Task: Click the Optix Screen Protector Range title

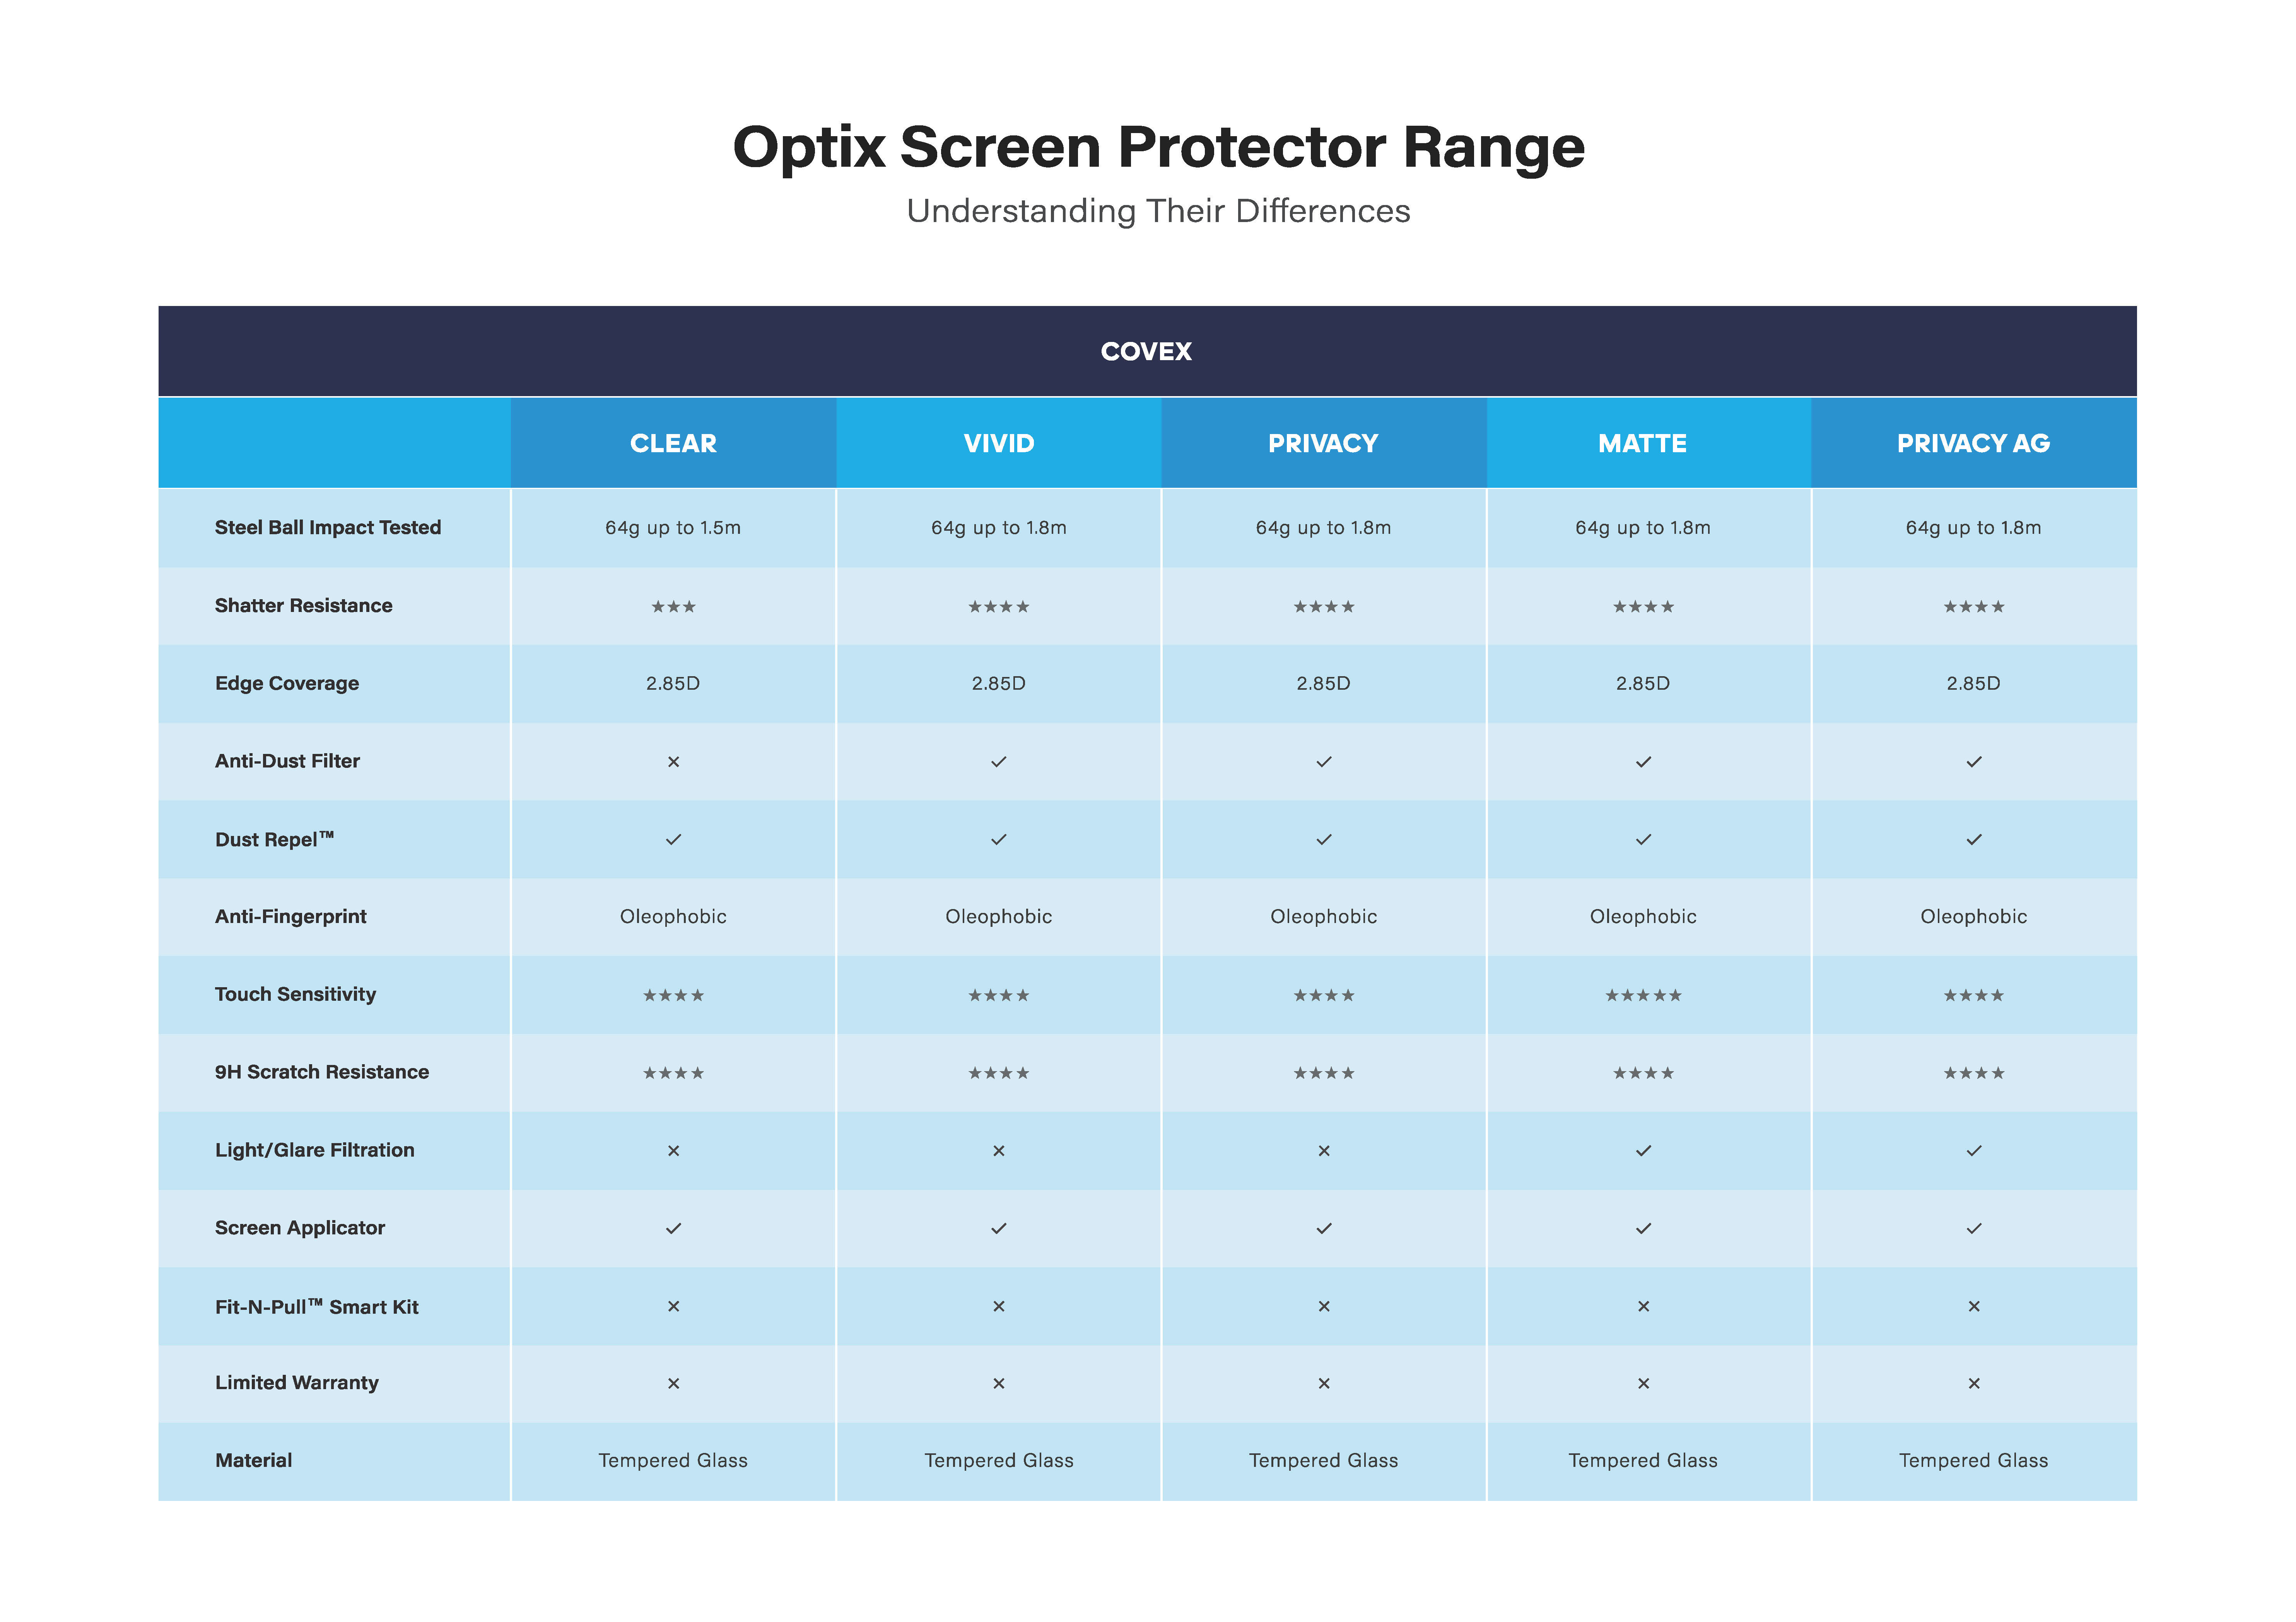Action: (1158, 147)
